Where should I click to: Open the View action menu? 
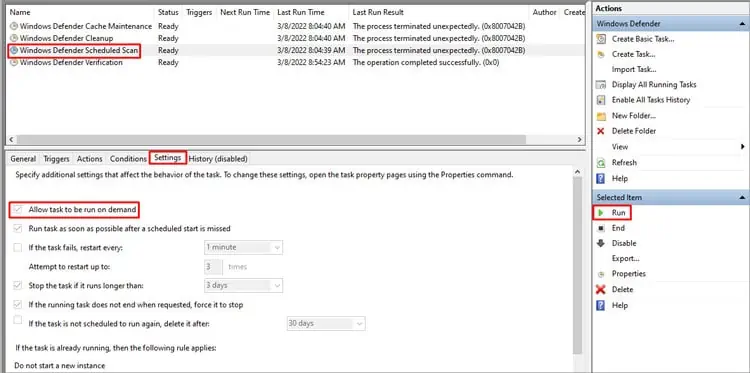point(620,147)
